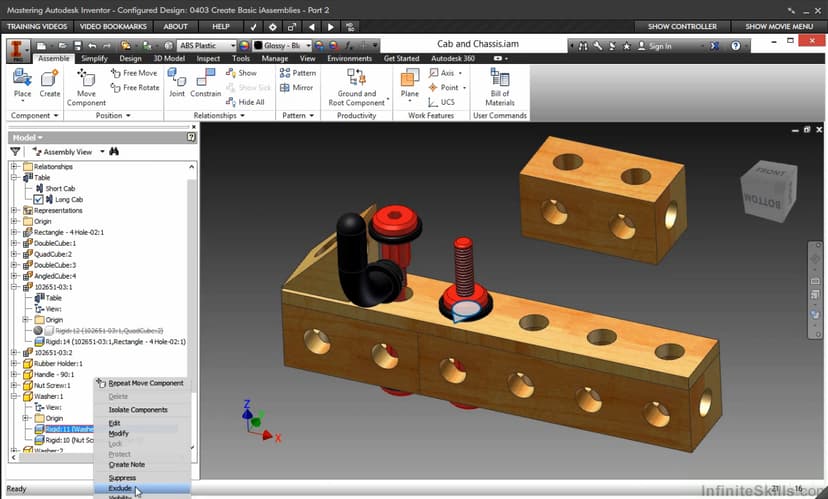
Task: Click the UCS tool
Action: [441, 102]
